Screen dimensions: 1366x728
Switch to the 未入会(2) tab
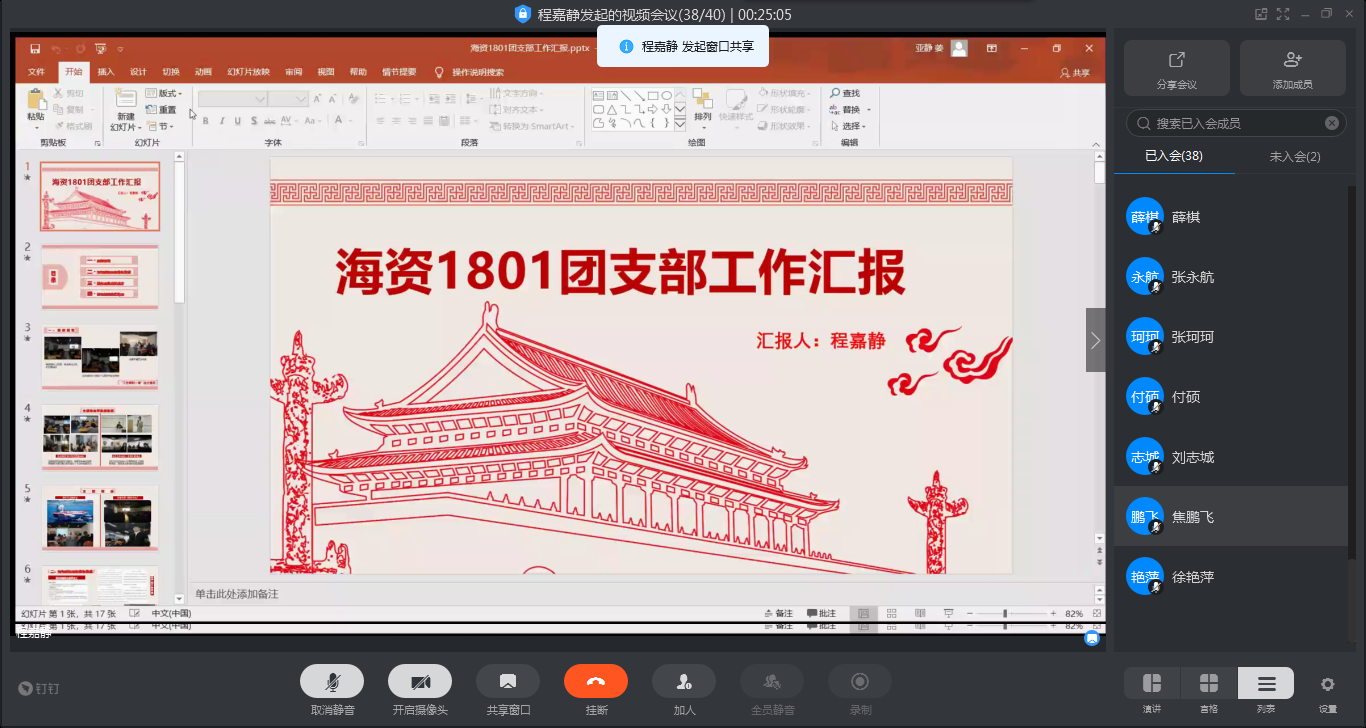click(x=1295, y=156)
